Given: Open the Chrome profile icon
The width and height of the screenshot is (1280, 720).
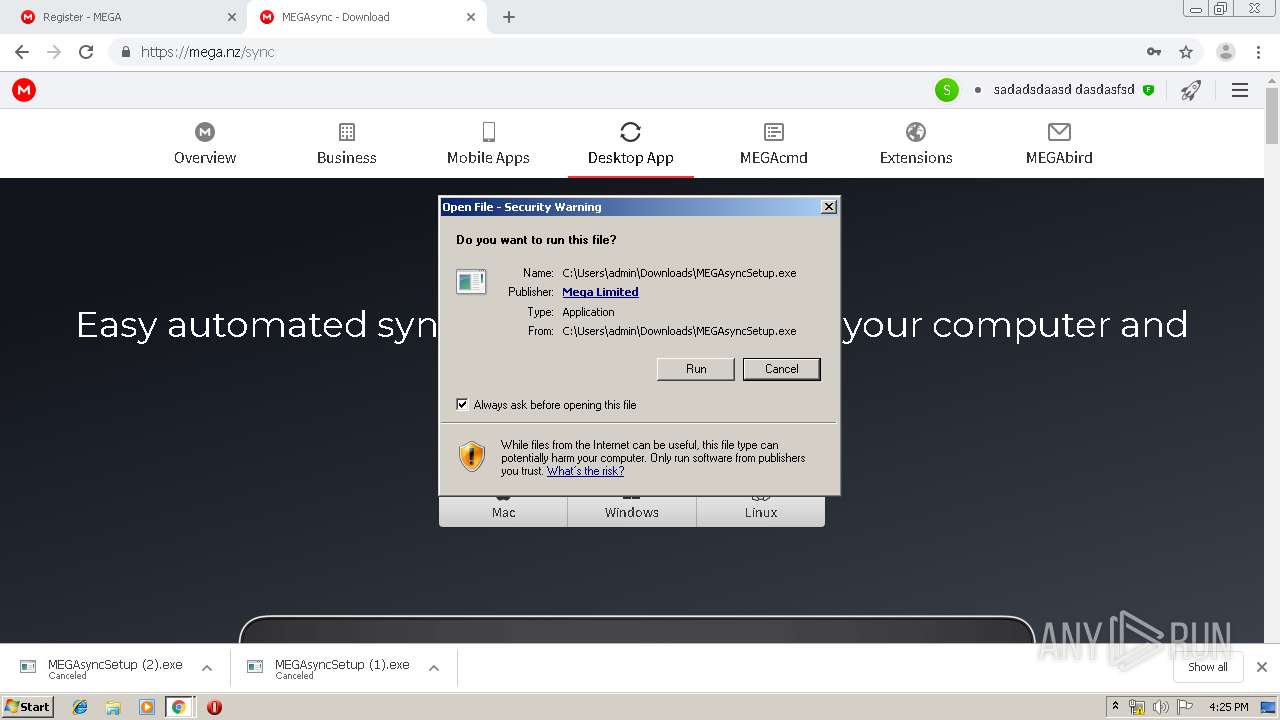Looking at the screenshot, I should click(1226, 52).
